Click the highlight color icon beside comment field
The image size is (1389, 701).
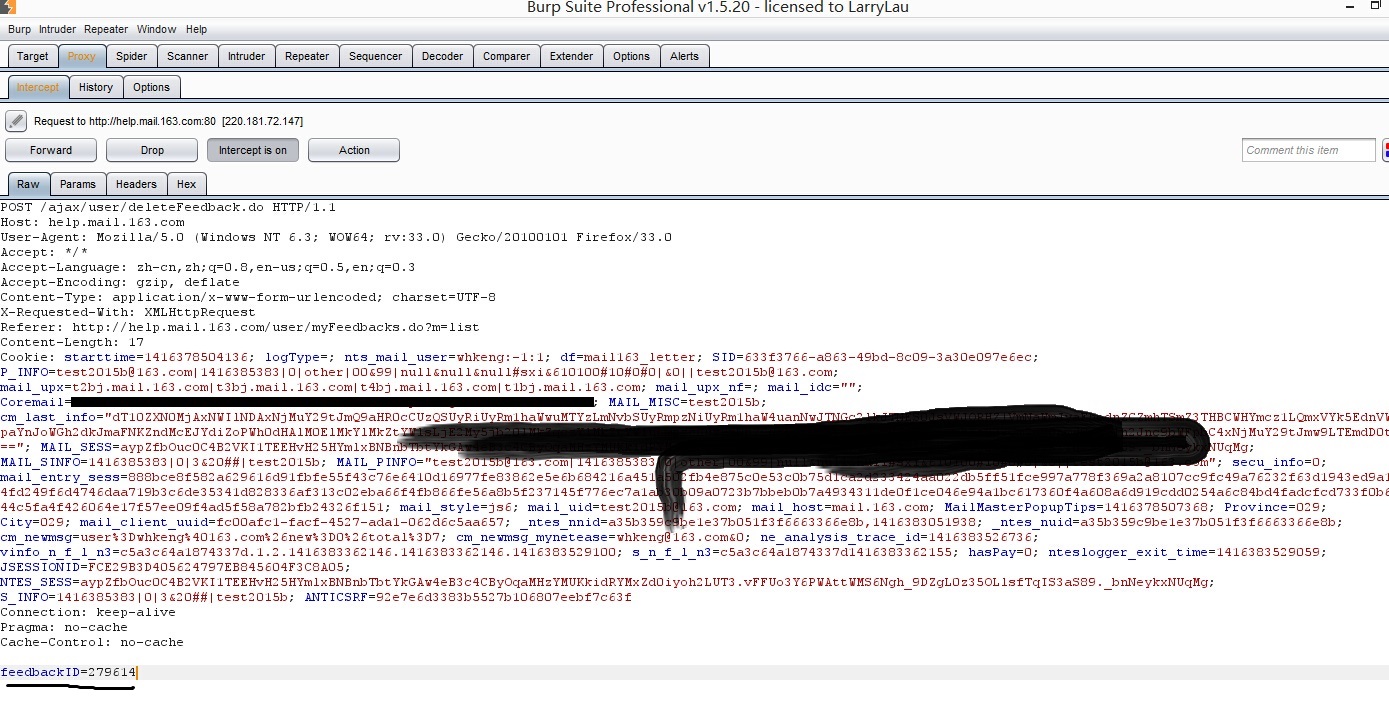[x=1385, y=150]
